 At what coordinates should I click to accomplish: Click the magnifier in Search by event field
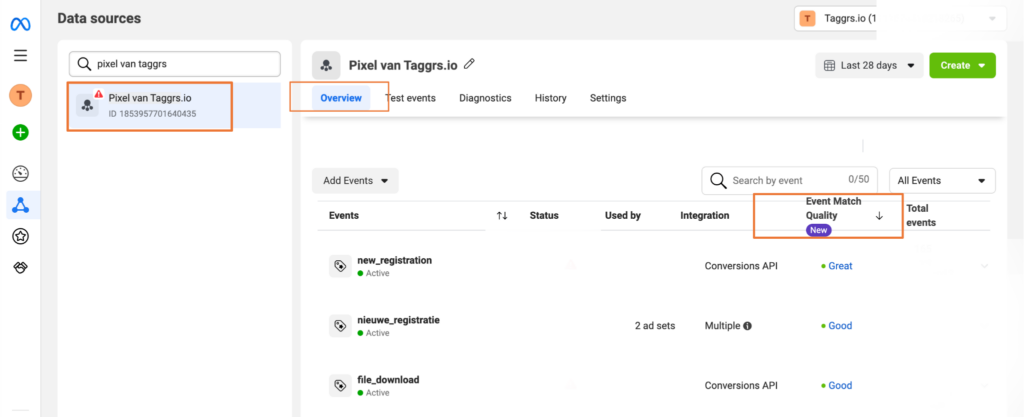pyautogui.click(x=718, y=181)
